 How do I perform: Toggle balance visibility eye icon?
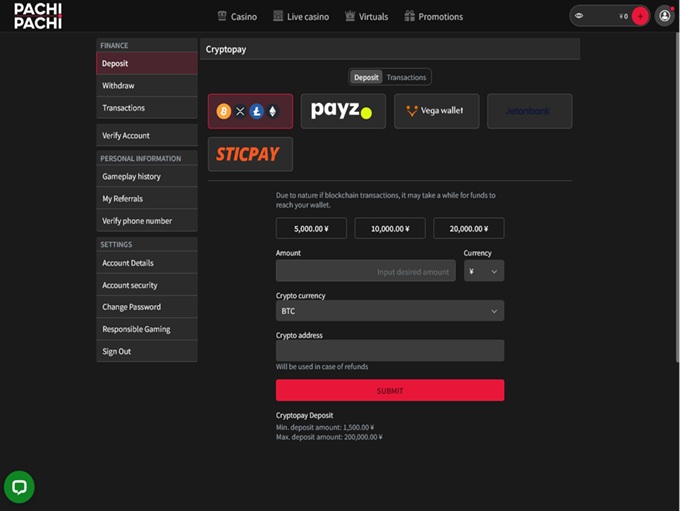(x=579, y=16)
